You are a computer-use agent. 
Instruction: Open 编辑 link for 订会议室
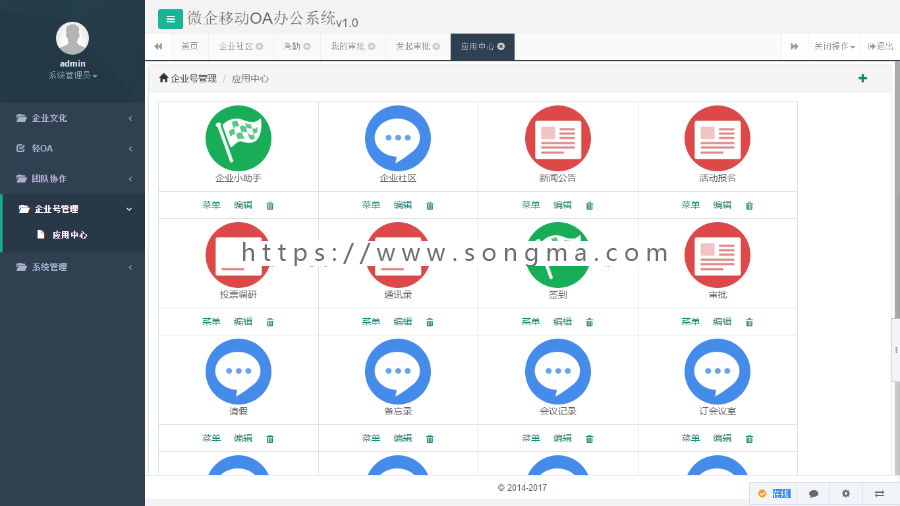(x=722, y=438)
